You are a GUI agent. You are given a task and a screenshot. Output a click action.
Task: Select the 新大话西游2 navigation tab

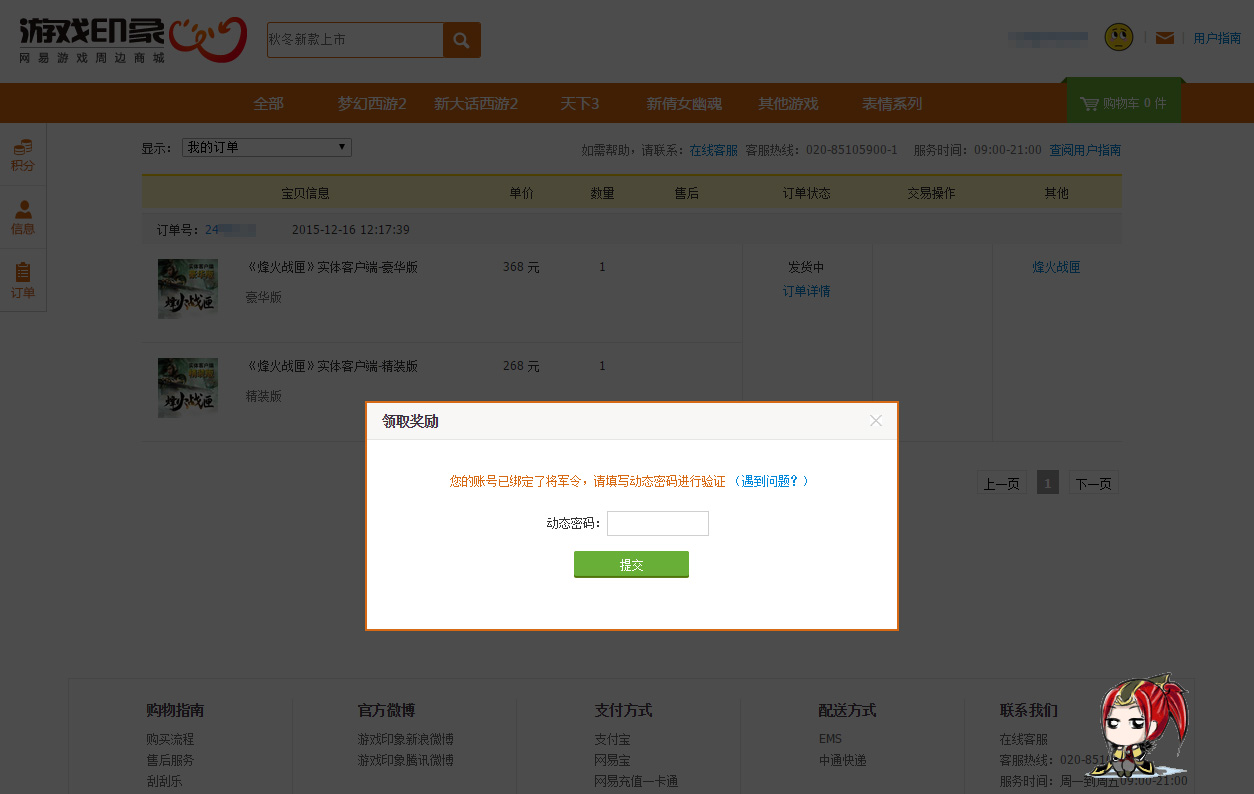pos(476,103)
